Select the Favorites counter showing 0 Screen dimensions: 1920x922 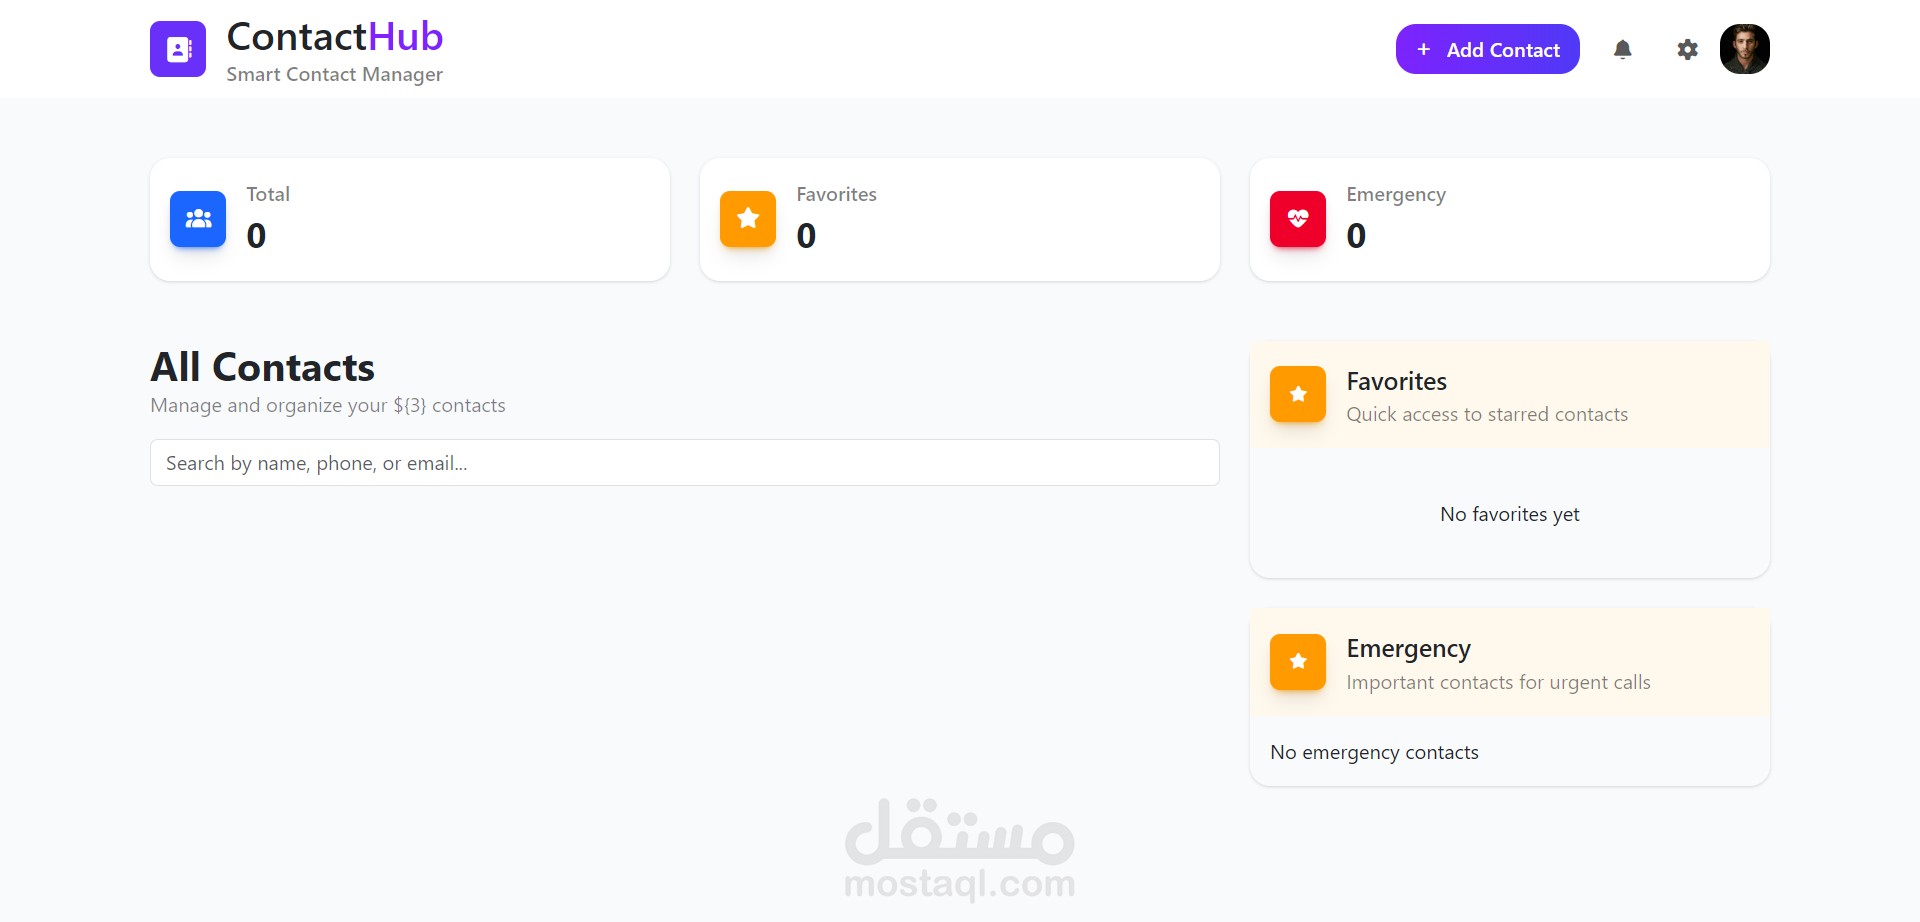pos(806,236)
